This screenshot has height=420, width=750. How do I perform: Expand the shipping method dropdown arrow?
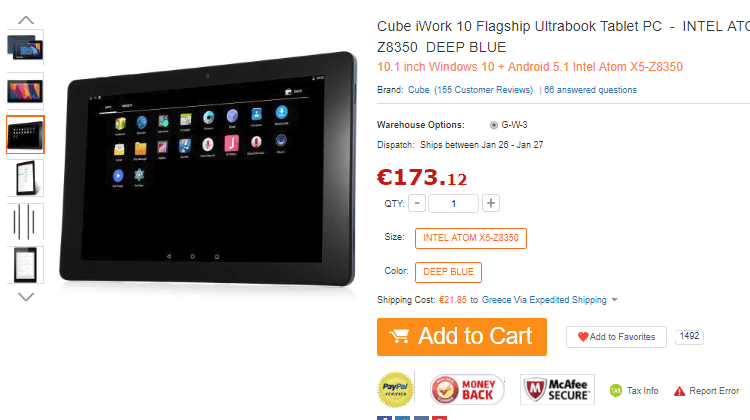pos(615,300)
